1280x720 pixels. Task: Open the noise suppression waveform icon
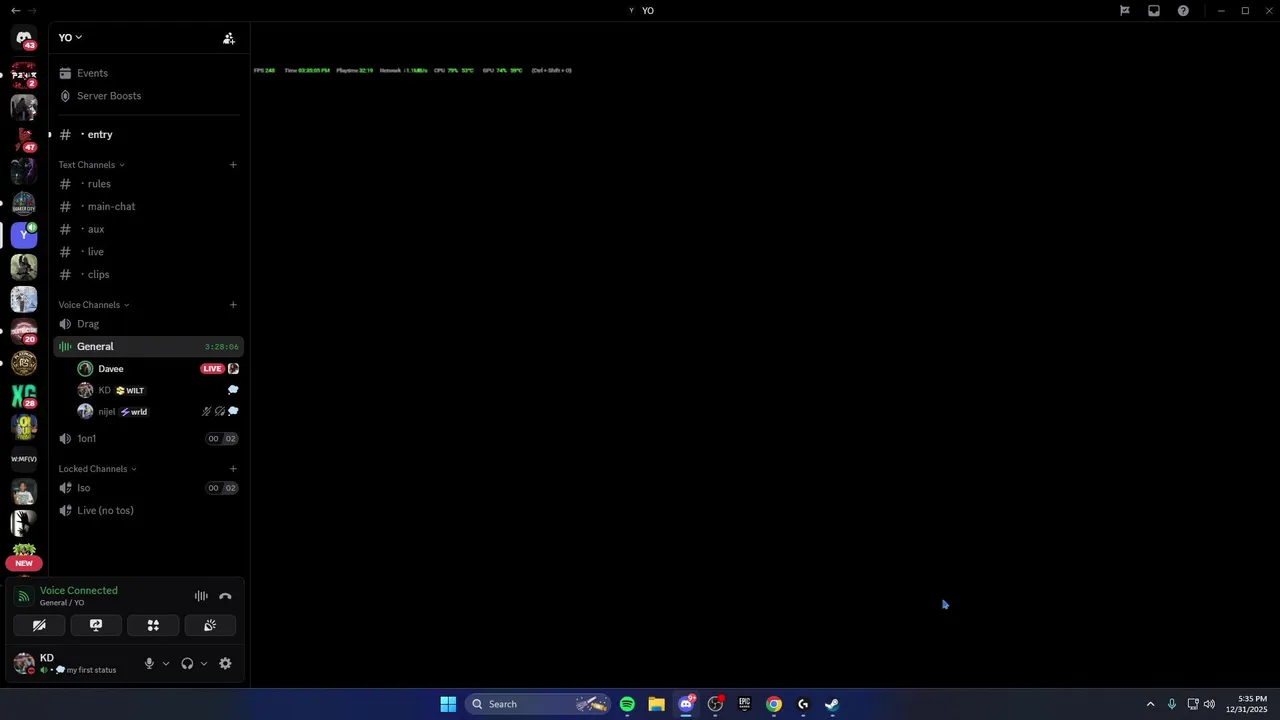click(201, 596)
